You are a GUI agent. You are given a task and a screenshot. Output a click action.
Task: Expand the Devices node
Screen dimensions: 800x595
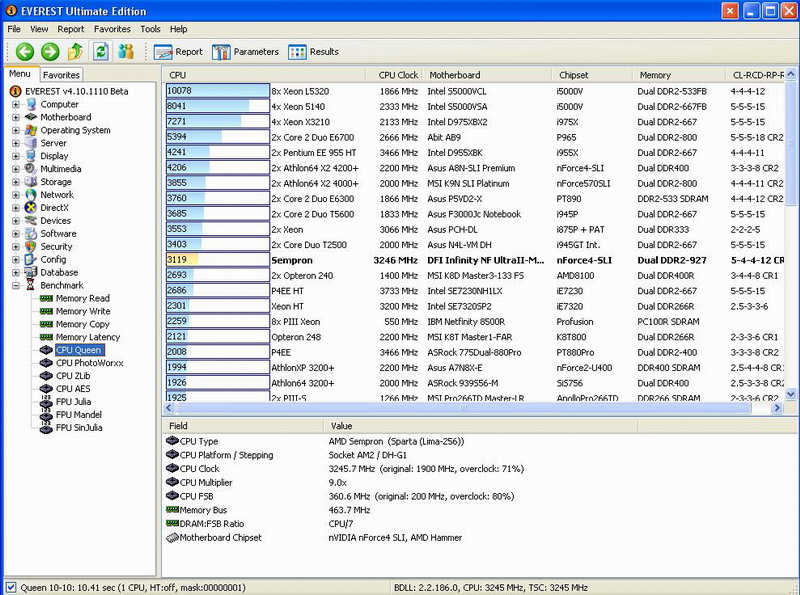(x=16, y=220)
